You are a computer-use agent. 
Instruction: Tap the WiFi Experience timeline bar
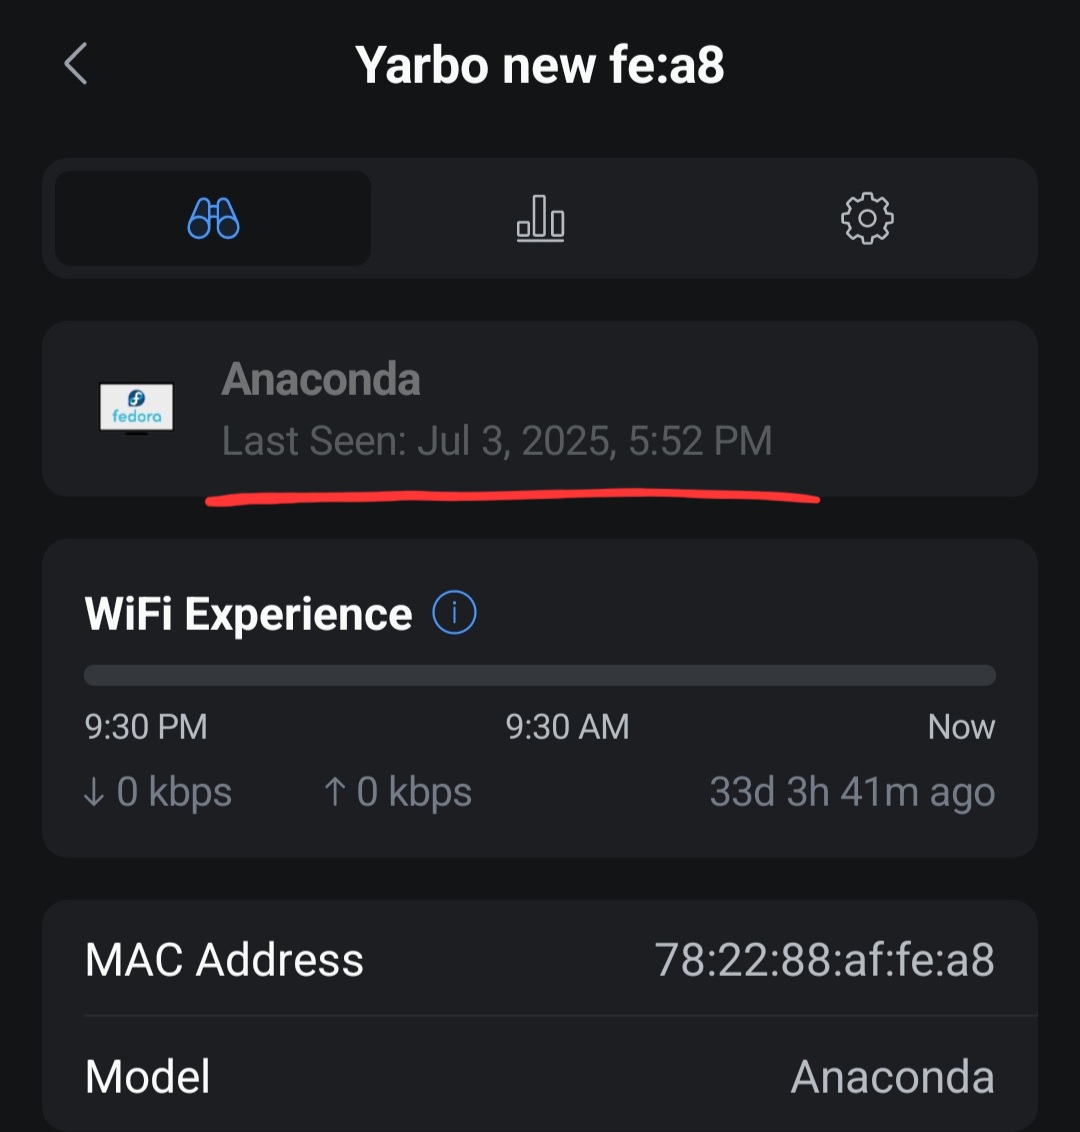pyautogui.click(x=540, y=675)
